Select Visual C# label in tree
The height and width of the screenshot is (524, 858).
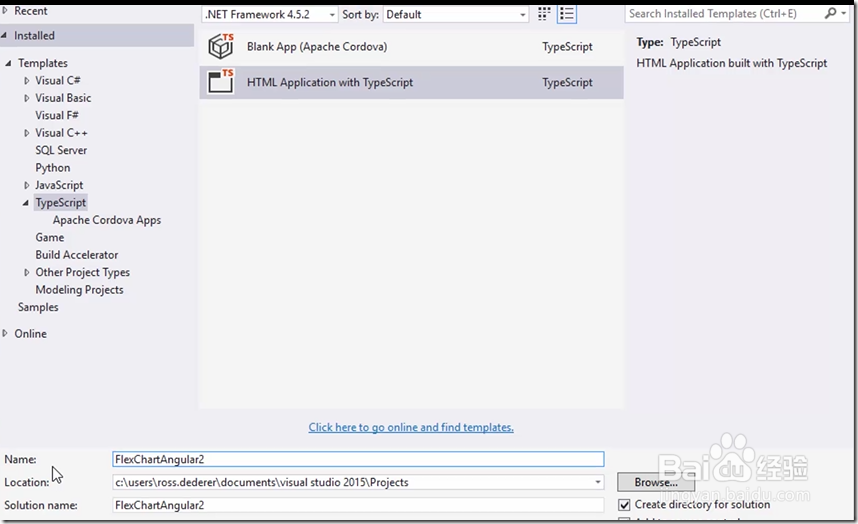click(x=58, y=80)
